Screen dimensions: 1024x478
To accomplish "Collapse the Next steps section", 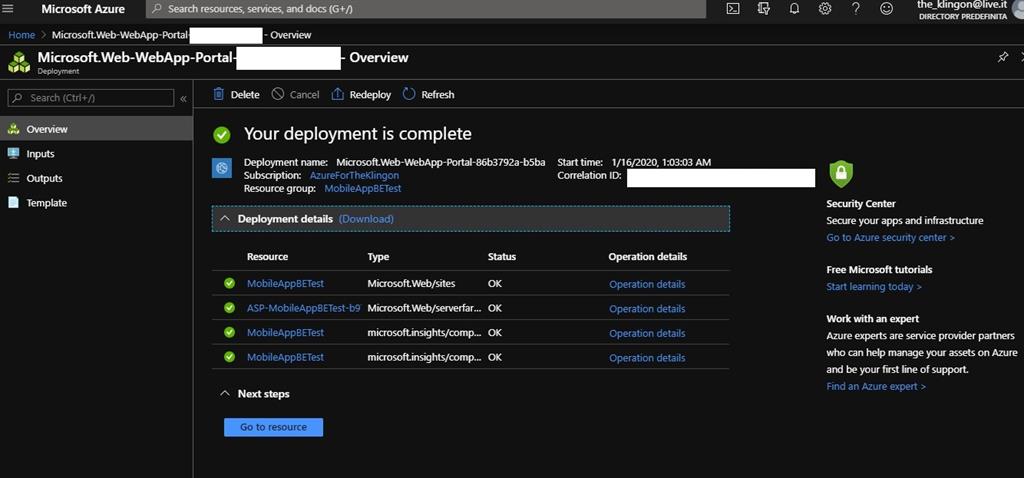I will click(x=225, y=394).
